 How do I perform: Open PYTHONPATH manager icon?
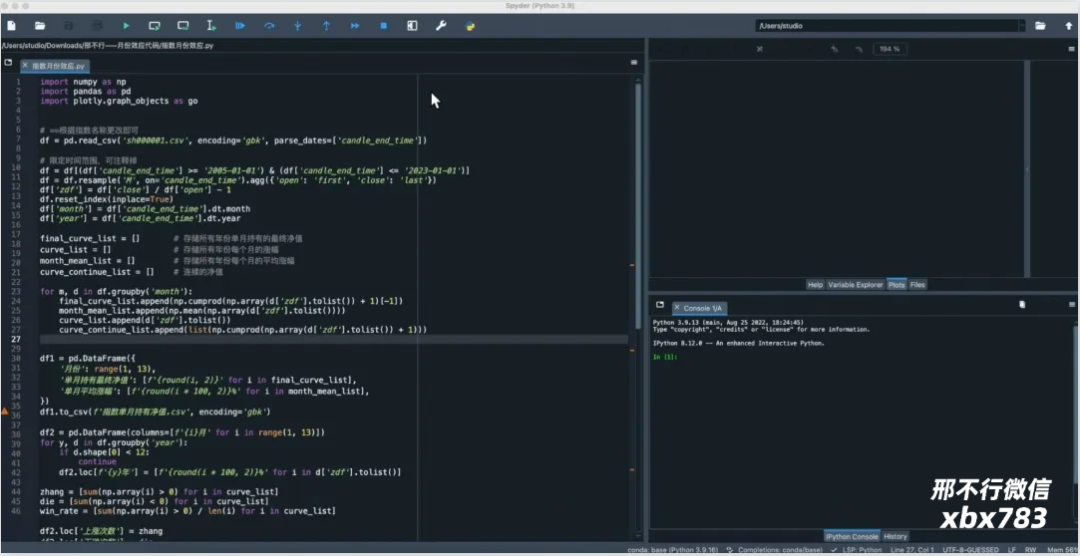(470, 25)
